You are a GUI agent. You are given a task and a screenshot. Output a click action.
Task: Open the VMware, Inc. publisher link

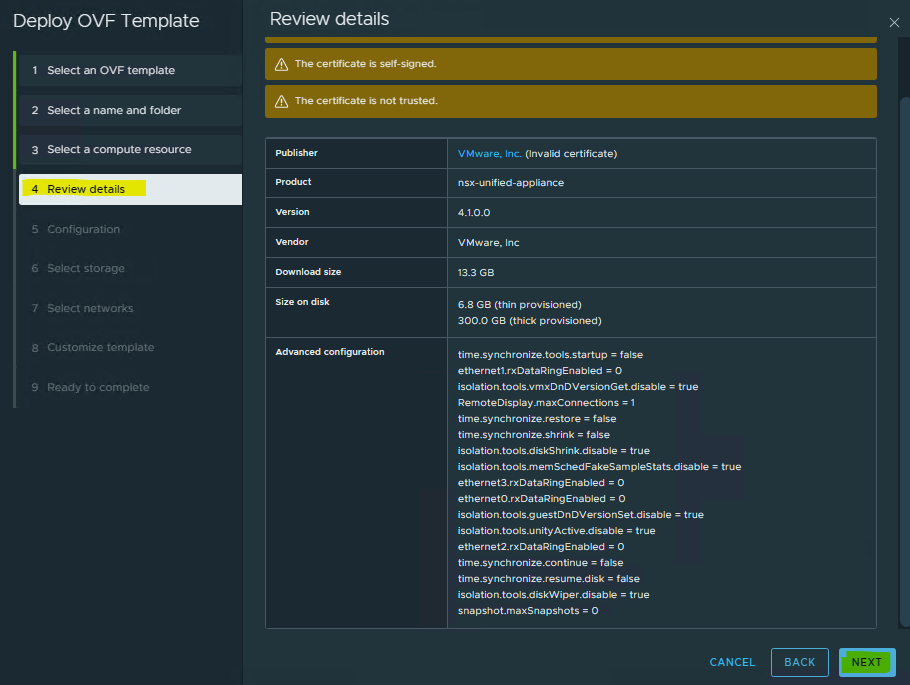pyautogui.click(x=489, y=154)
